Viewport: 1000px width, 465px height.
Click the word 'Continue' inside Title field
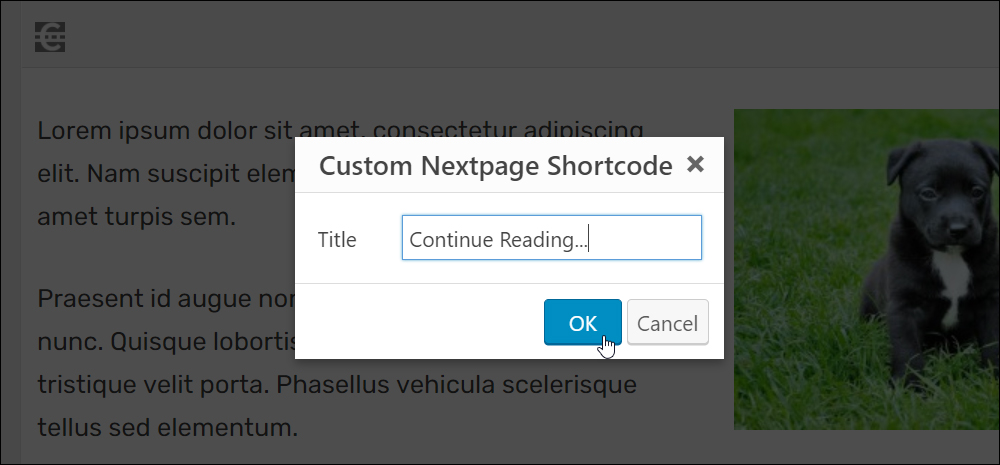click(x=451, y=240)
